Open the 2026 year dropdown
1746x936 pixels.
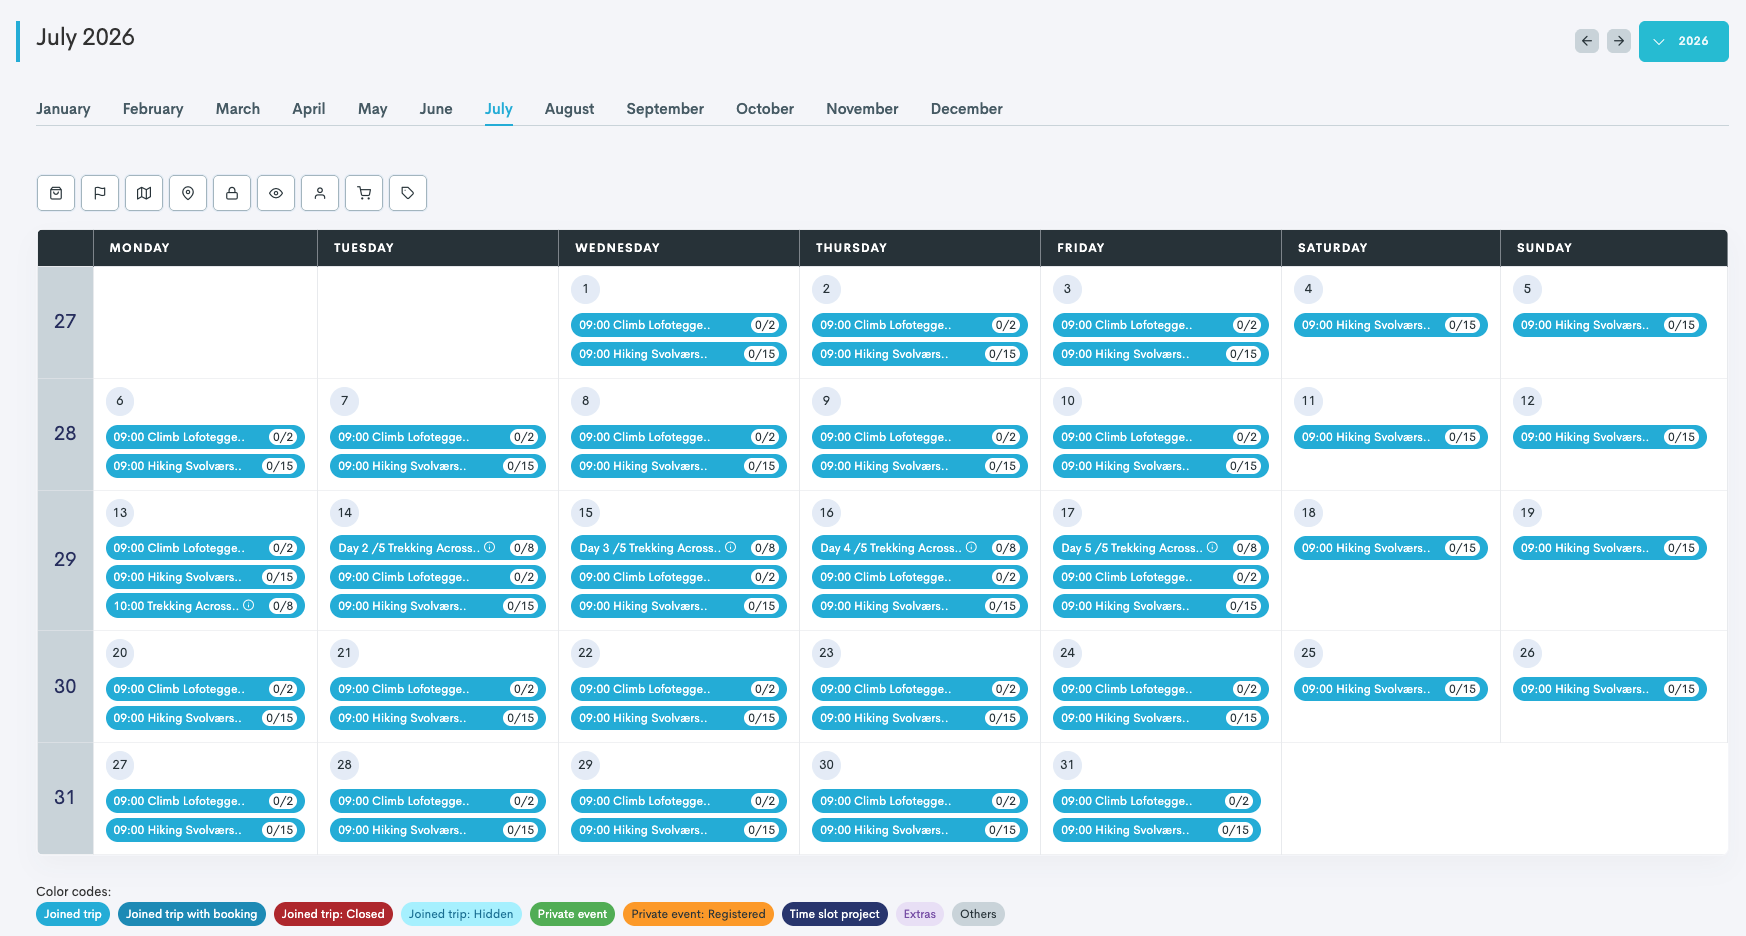(1683, 41)
